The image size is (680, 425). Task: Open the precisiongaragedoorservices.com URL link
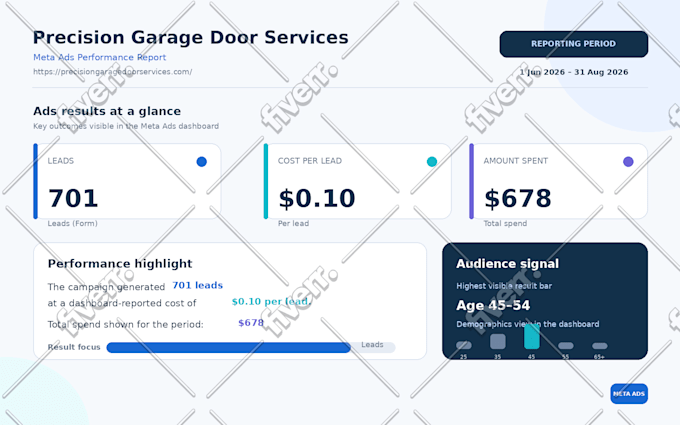[x=113, y=72]
